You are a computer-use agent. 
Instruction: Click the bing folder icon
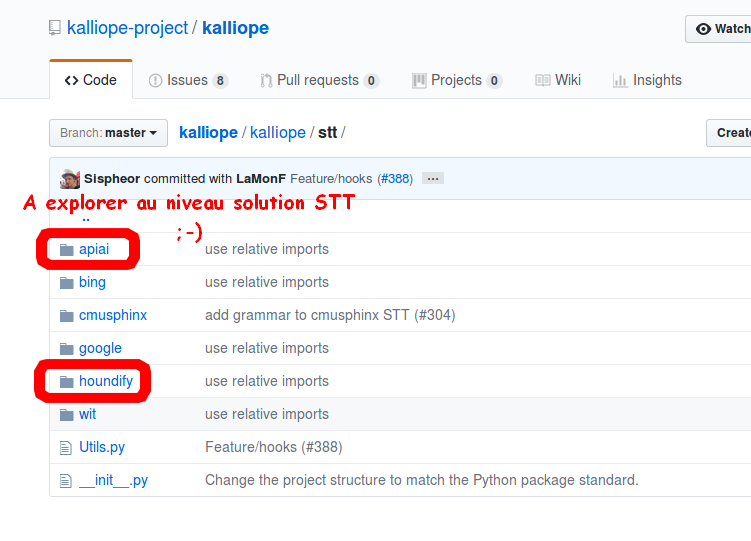(x=67, y=283)
